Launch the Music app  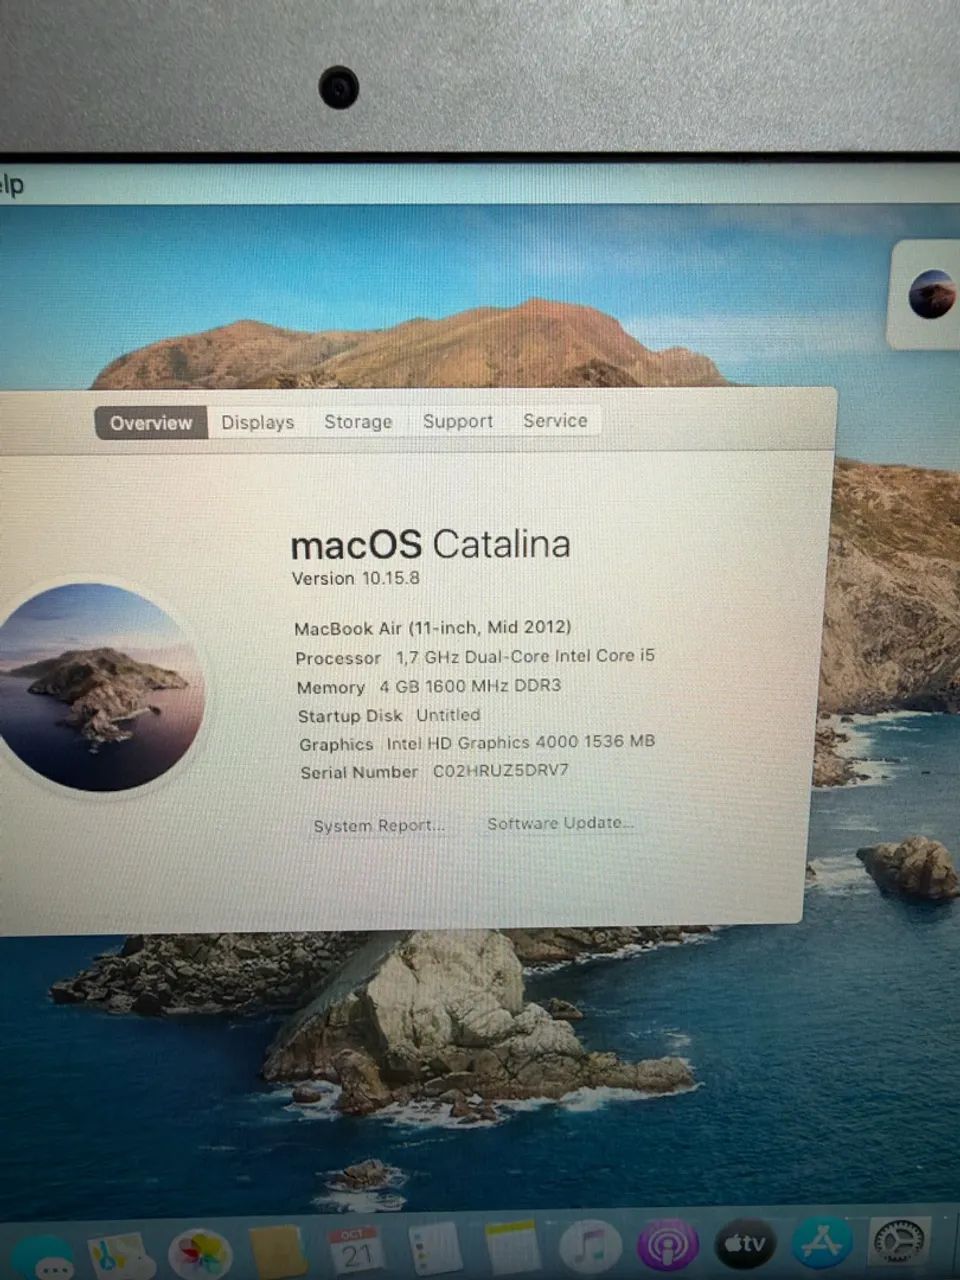[590, 1246]
